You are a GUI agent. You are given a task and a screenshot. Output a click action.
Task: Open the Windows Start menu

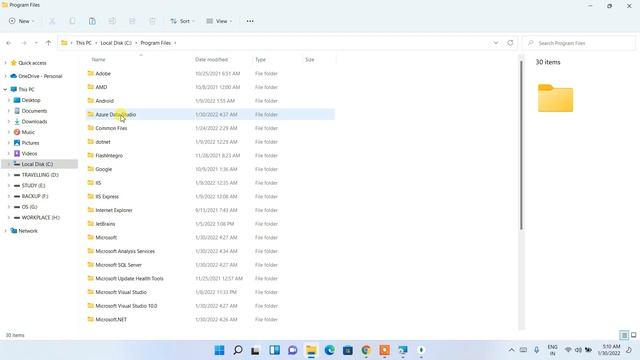[x=219, y=350]
